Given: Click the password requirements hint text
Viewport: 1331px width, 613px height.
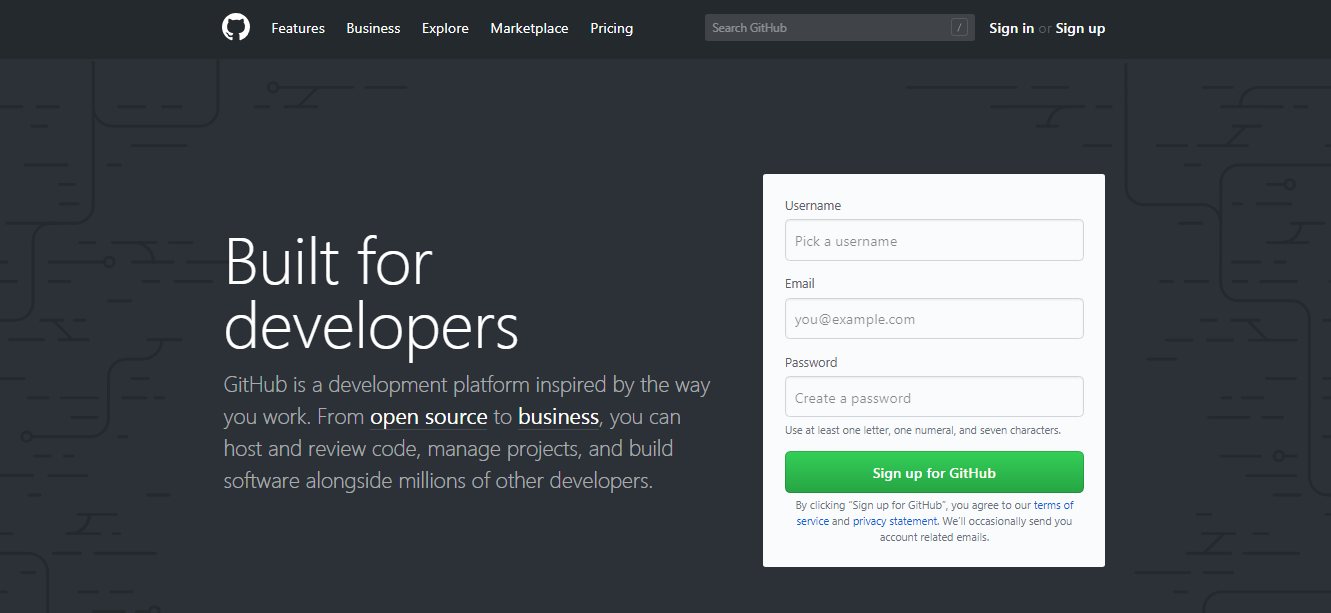Looking at the screenshot, I should click(x=923, y=431).
